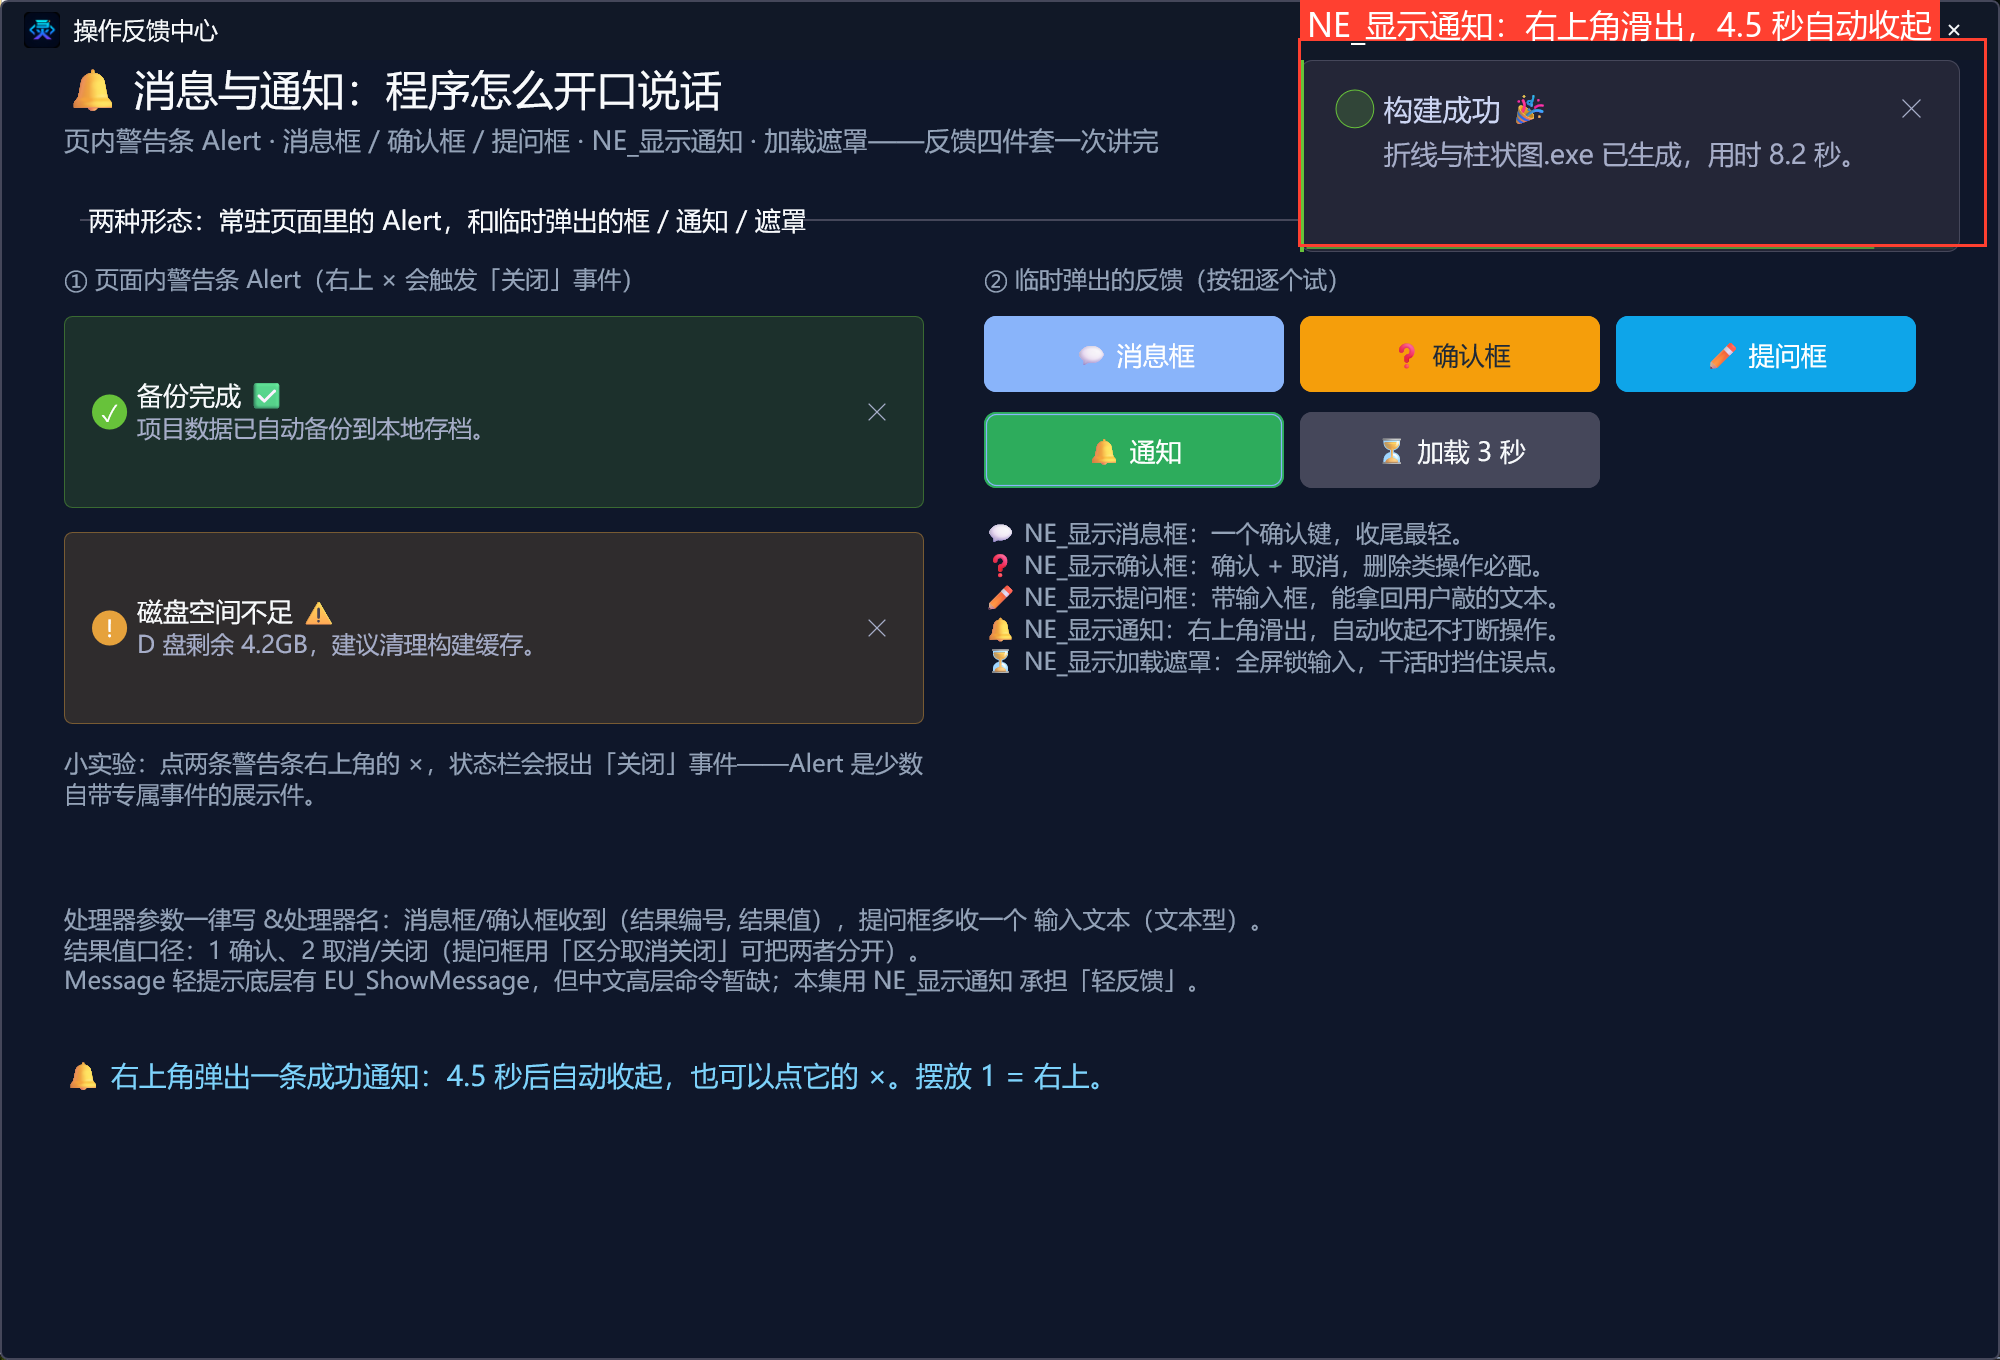Click the 小实验 hint paragraph
Screen dimensions: 2000x1360
[x=493, y=779]
